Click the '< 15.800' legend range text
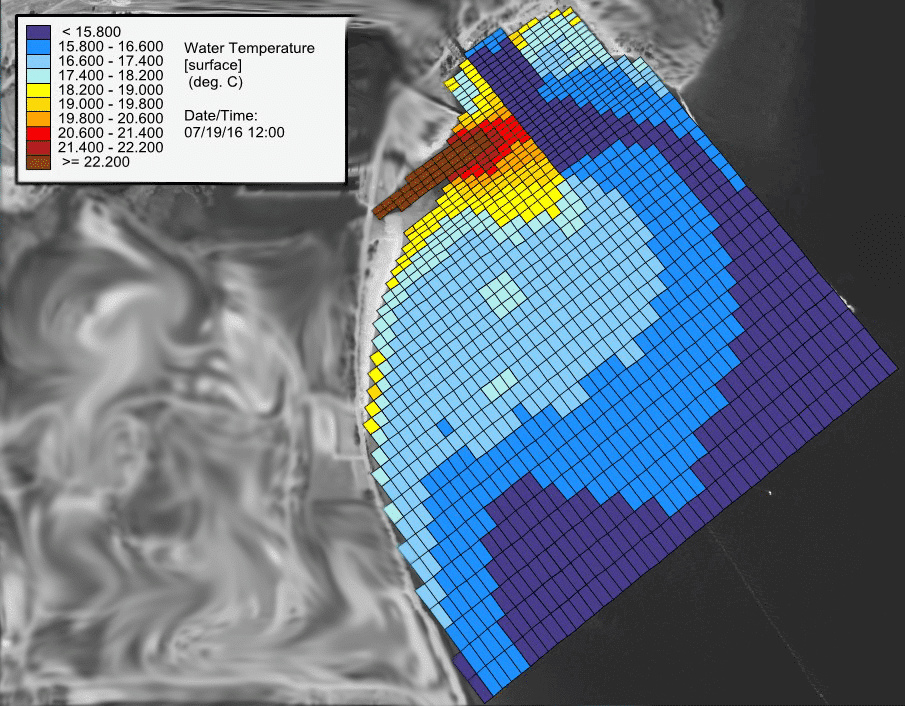The height and width of the screenshot is (706, 905). pos(92,32)
